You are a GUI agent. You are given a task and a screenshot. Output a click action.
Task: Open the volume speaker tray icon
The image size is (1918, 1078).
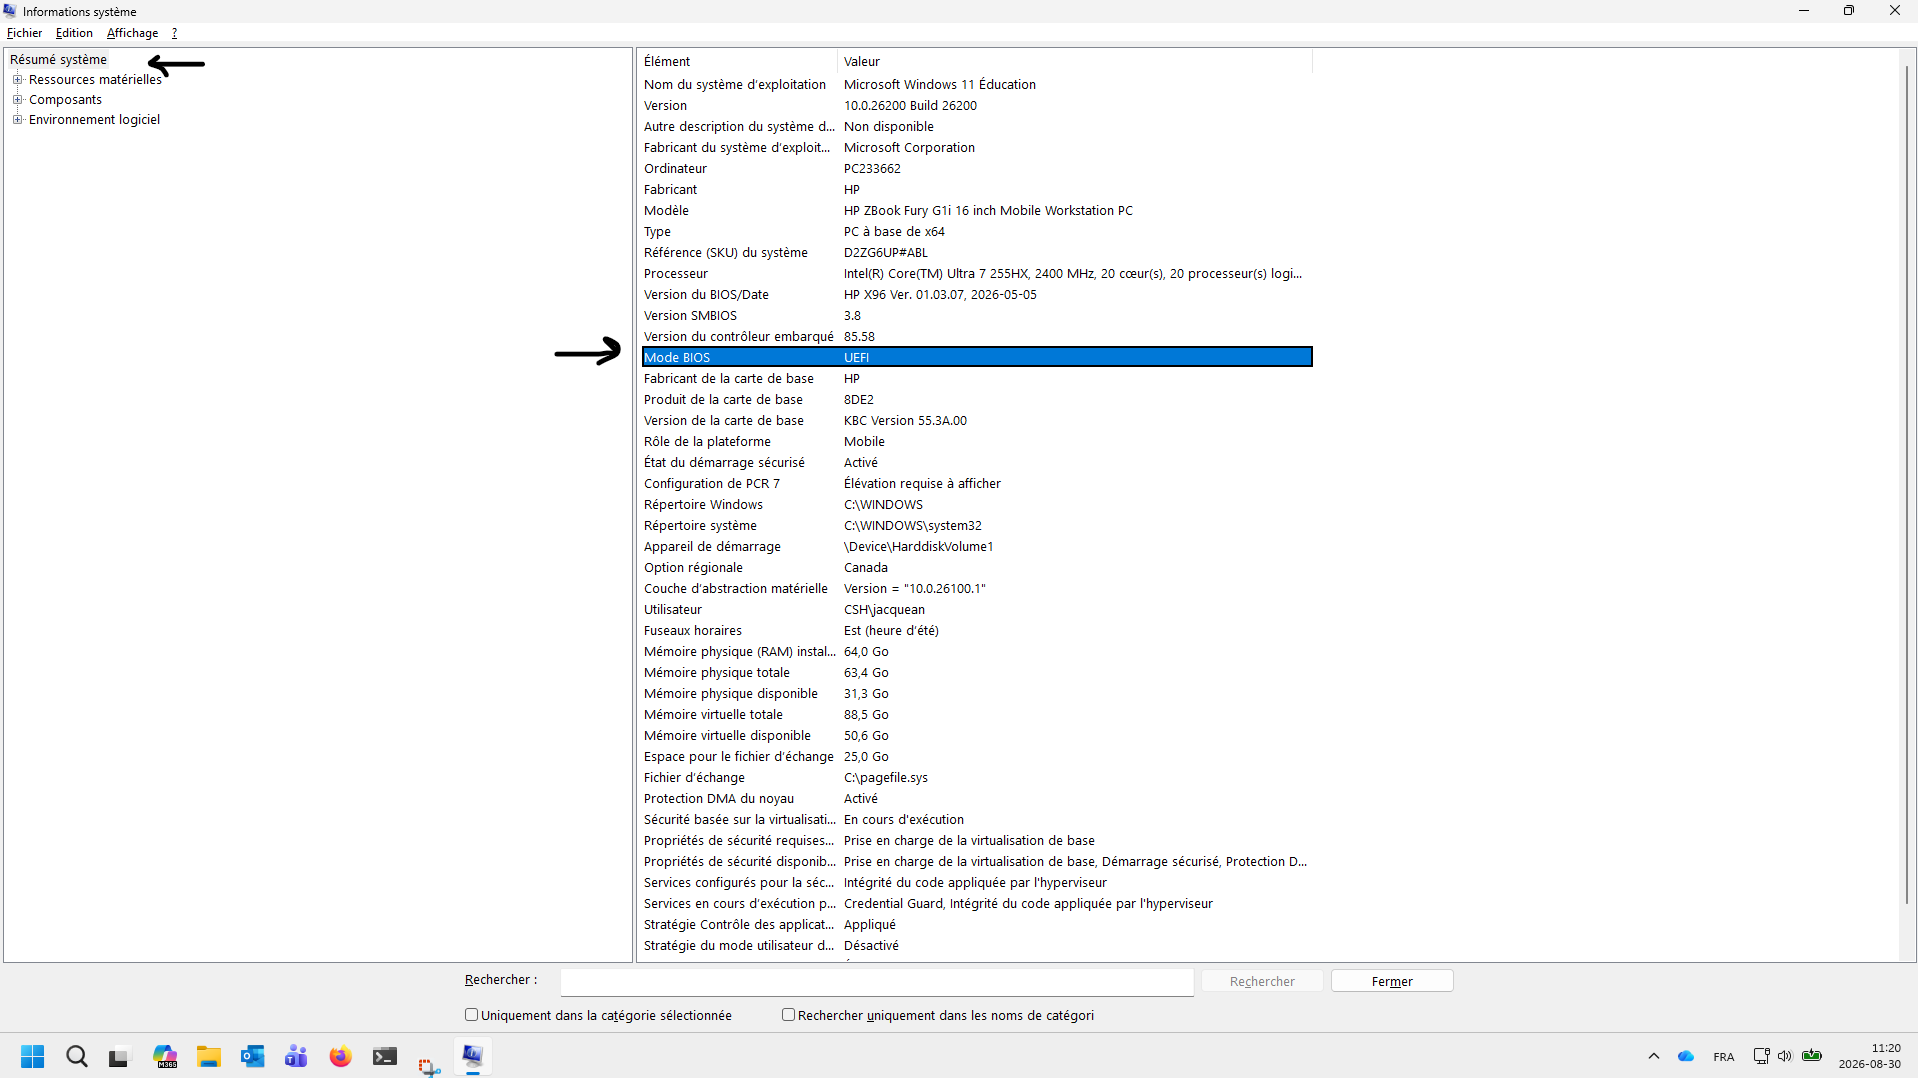(x=1785, y=1056)
